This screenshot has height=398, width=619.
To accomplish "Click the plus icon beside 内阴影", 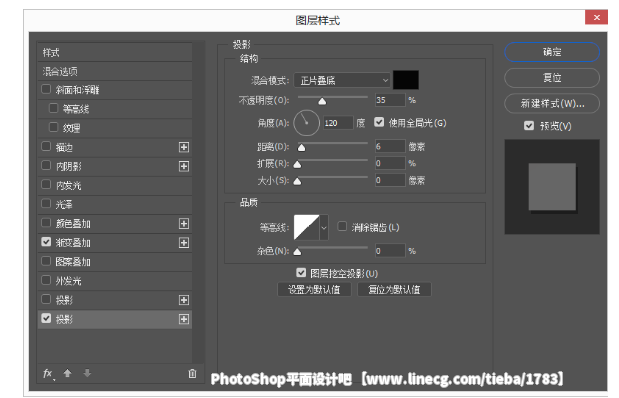I will tap(184, 166).
